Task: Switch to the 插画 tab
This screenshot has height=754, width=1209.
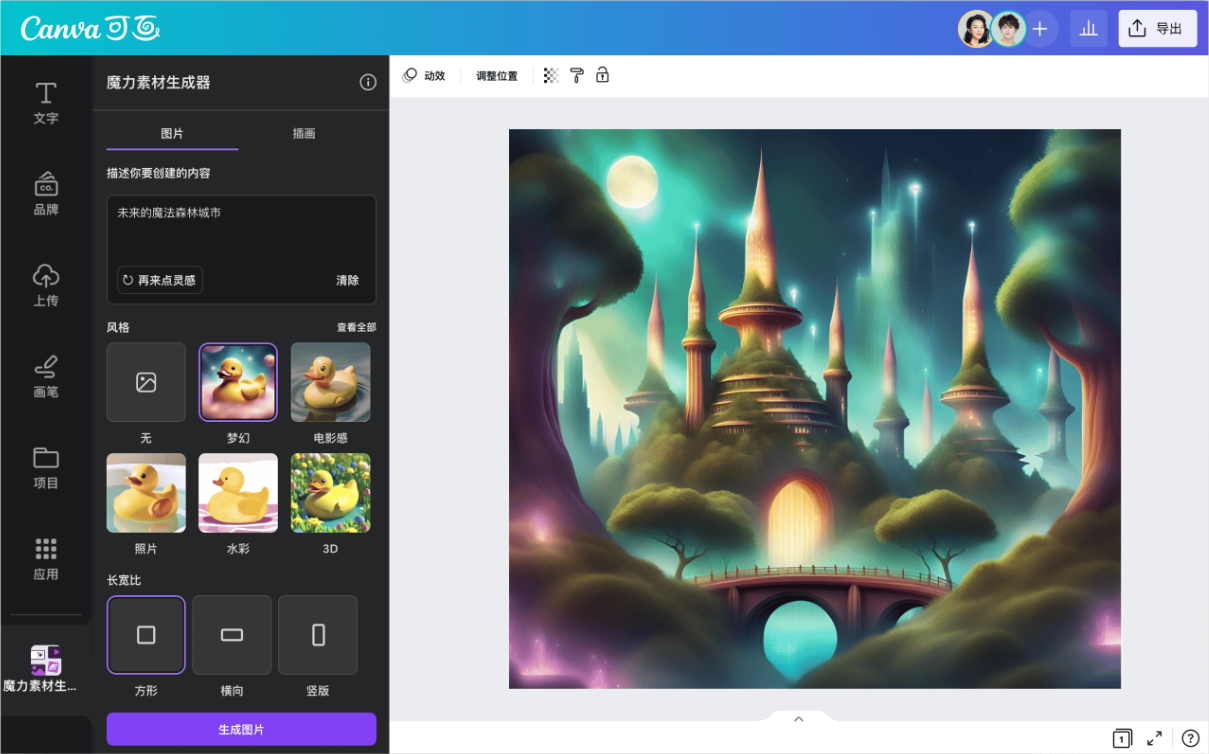Action: 304,133
